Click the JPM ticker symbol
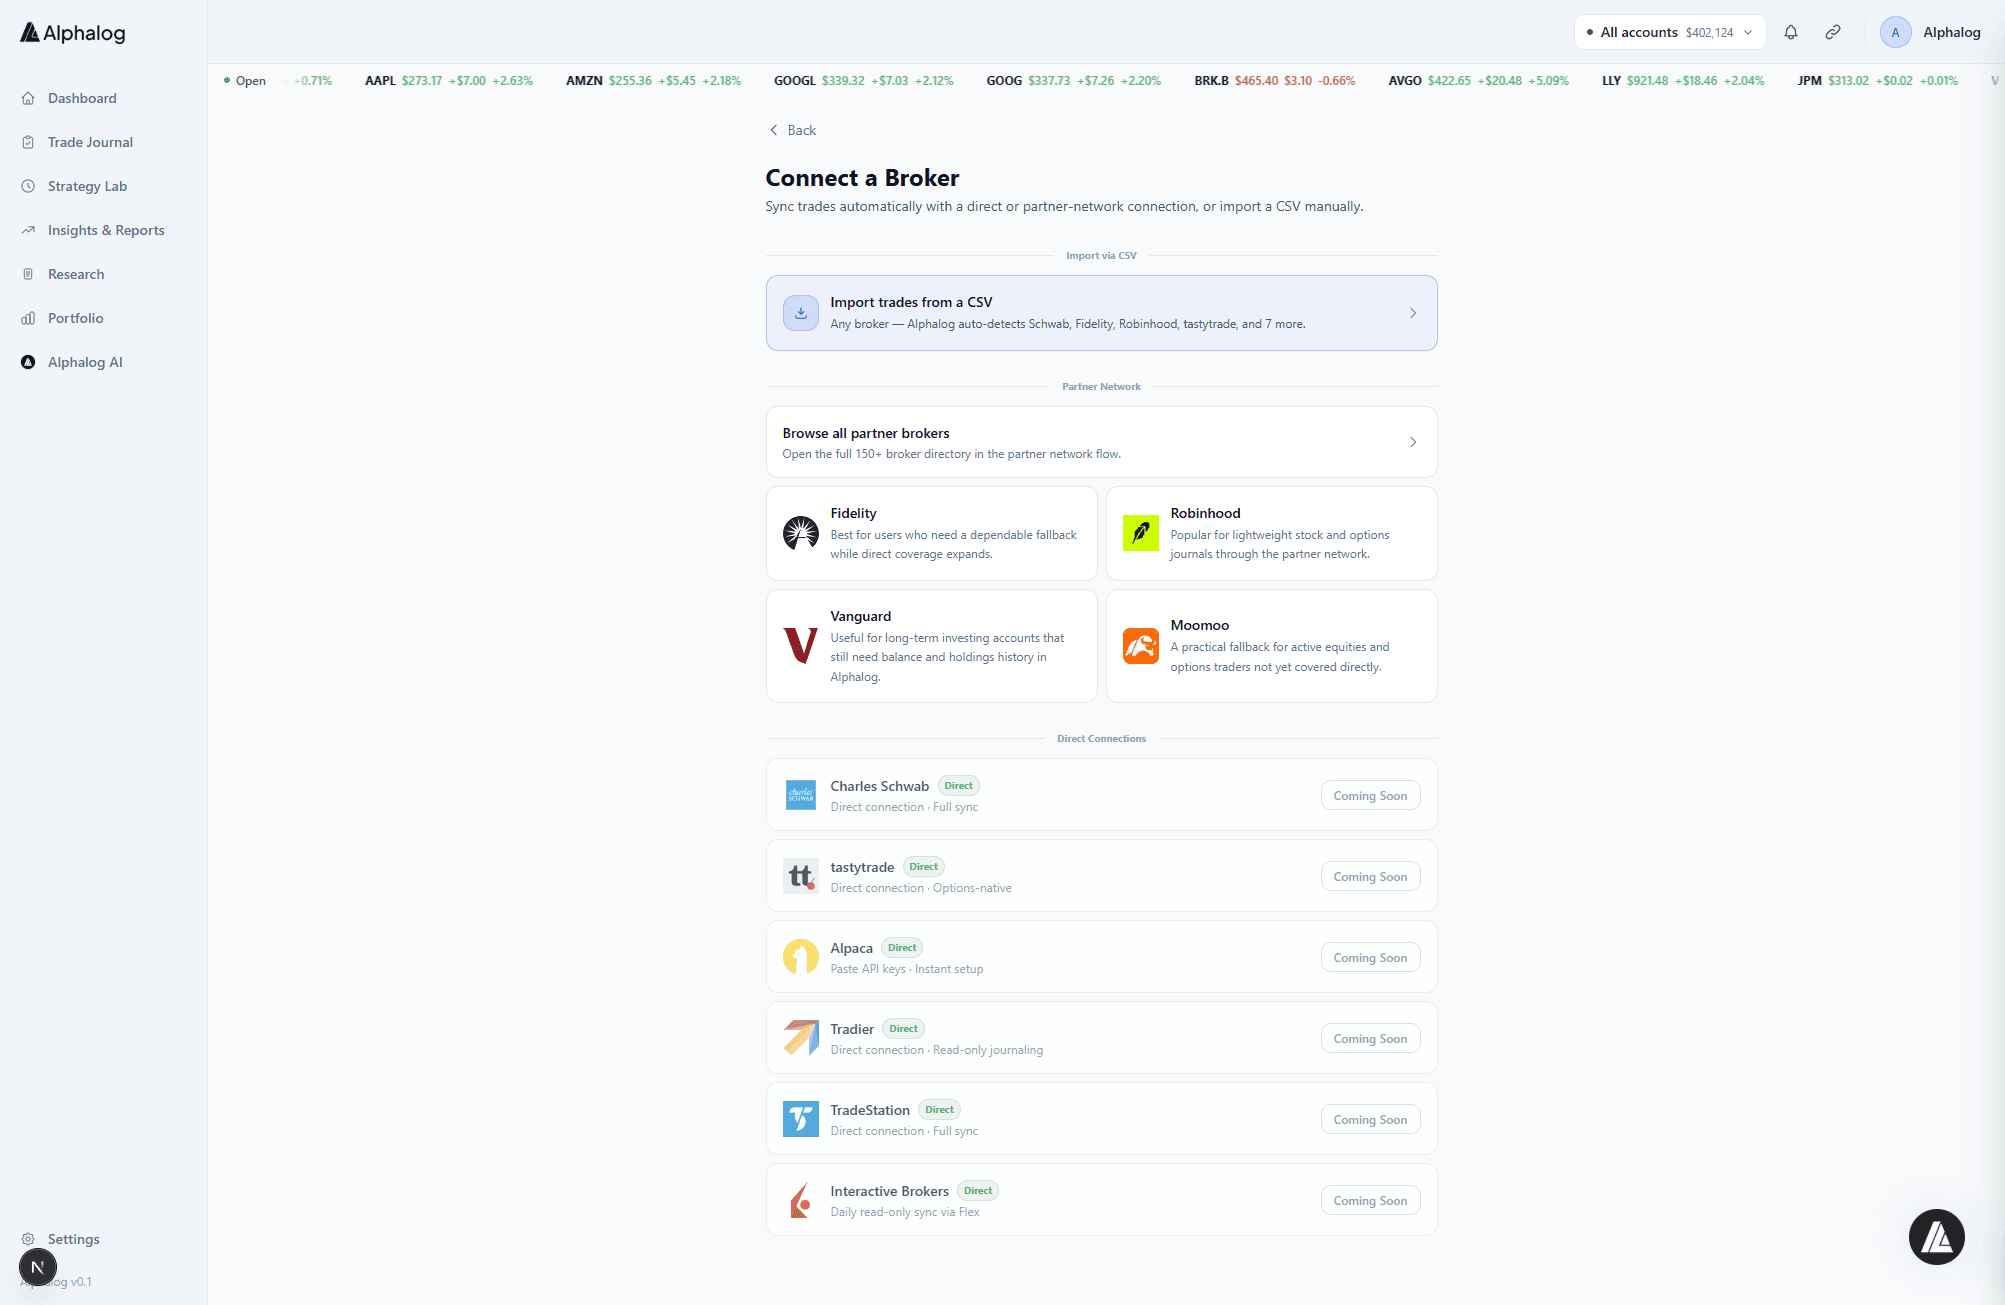This screenshot has height=1305, width=2005. pyautogui.click(x=1809, y=81)
